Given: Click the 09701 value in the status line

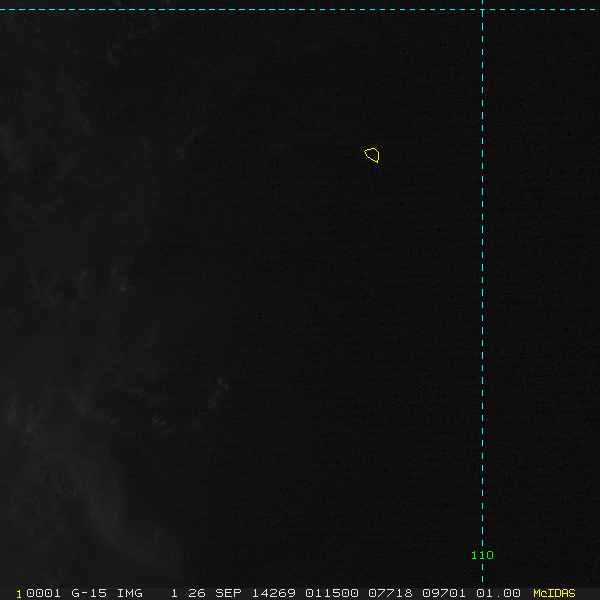Looking at the screenshot, I should [444, 593].
